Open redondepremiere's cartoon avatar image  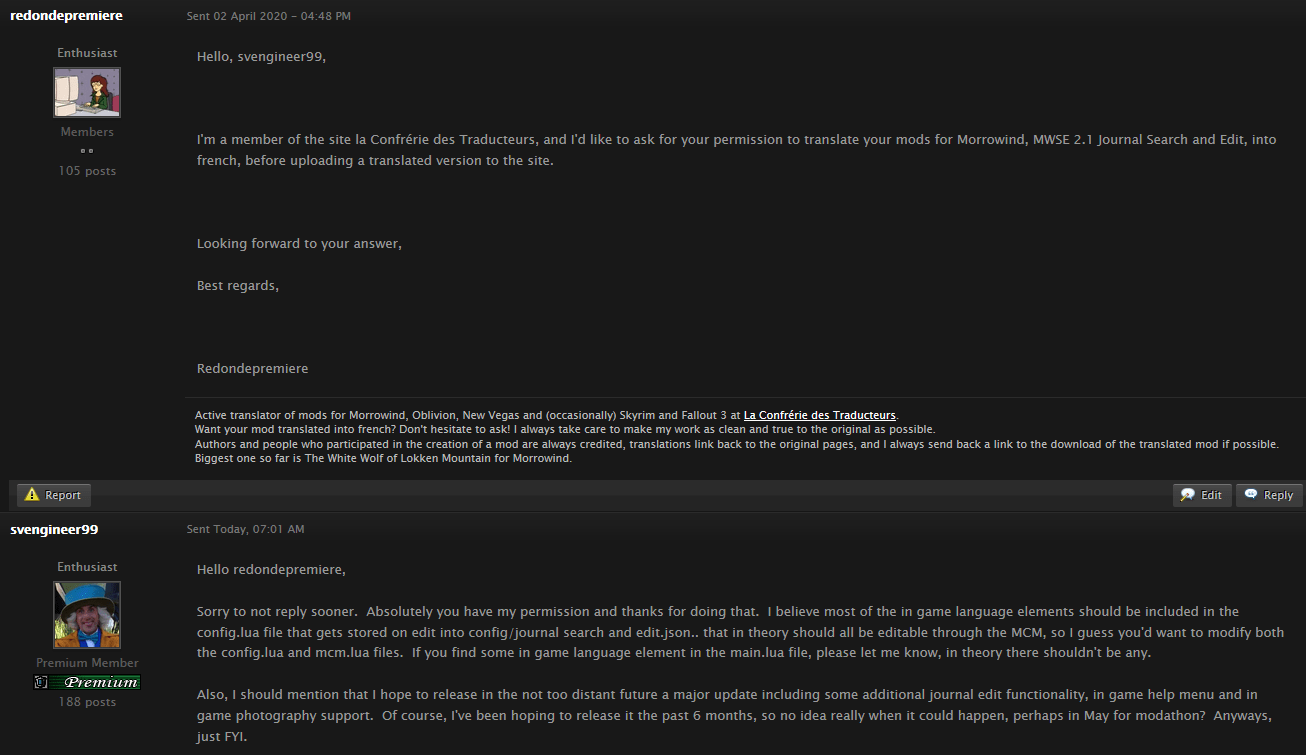(x=87, y=93)
